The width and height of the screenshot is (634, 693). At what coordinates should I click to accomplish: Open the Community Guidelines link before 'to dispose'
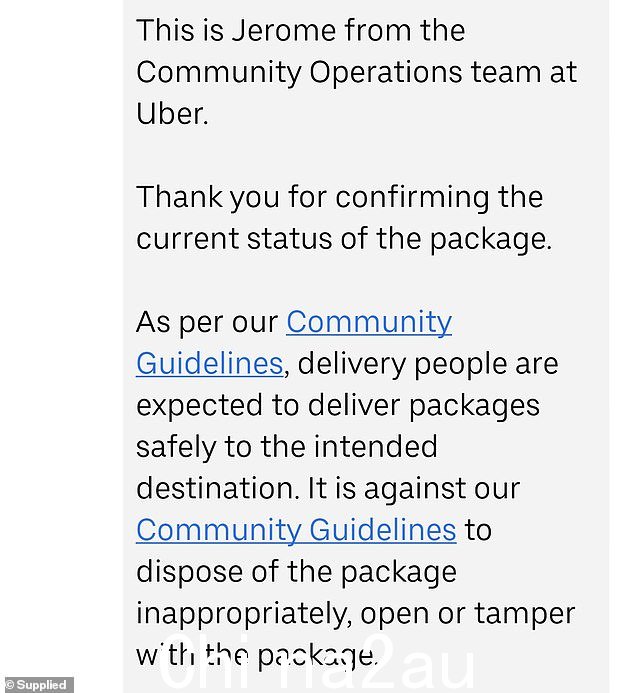coord(296,530)
